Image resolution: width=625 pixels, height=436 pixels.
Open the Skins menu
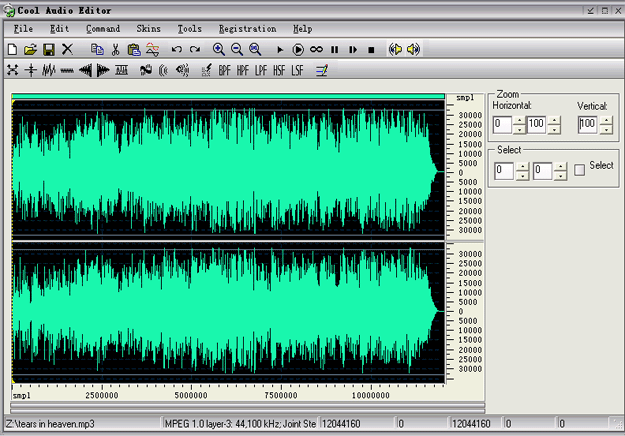pos(148,29)
